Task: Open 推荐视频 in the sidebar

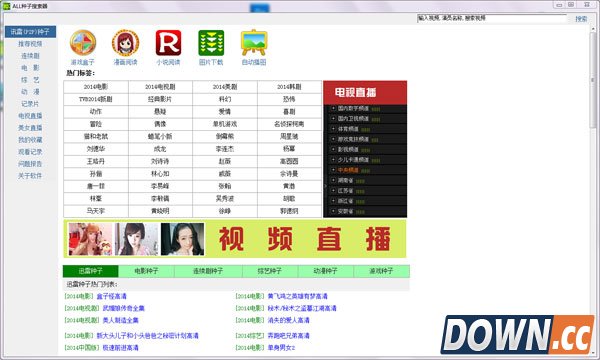Action: pyautogui.click(x=30, y=44)
